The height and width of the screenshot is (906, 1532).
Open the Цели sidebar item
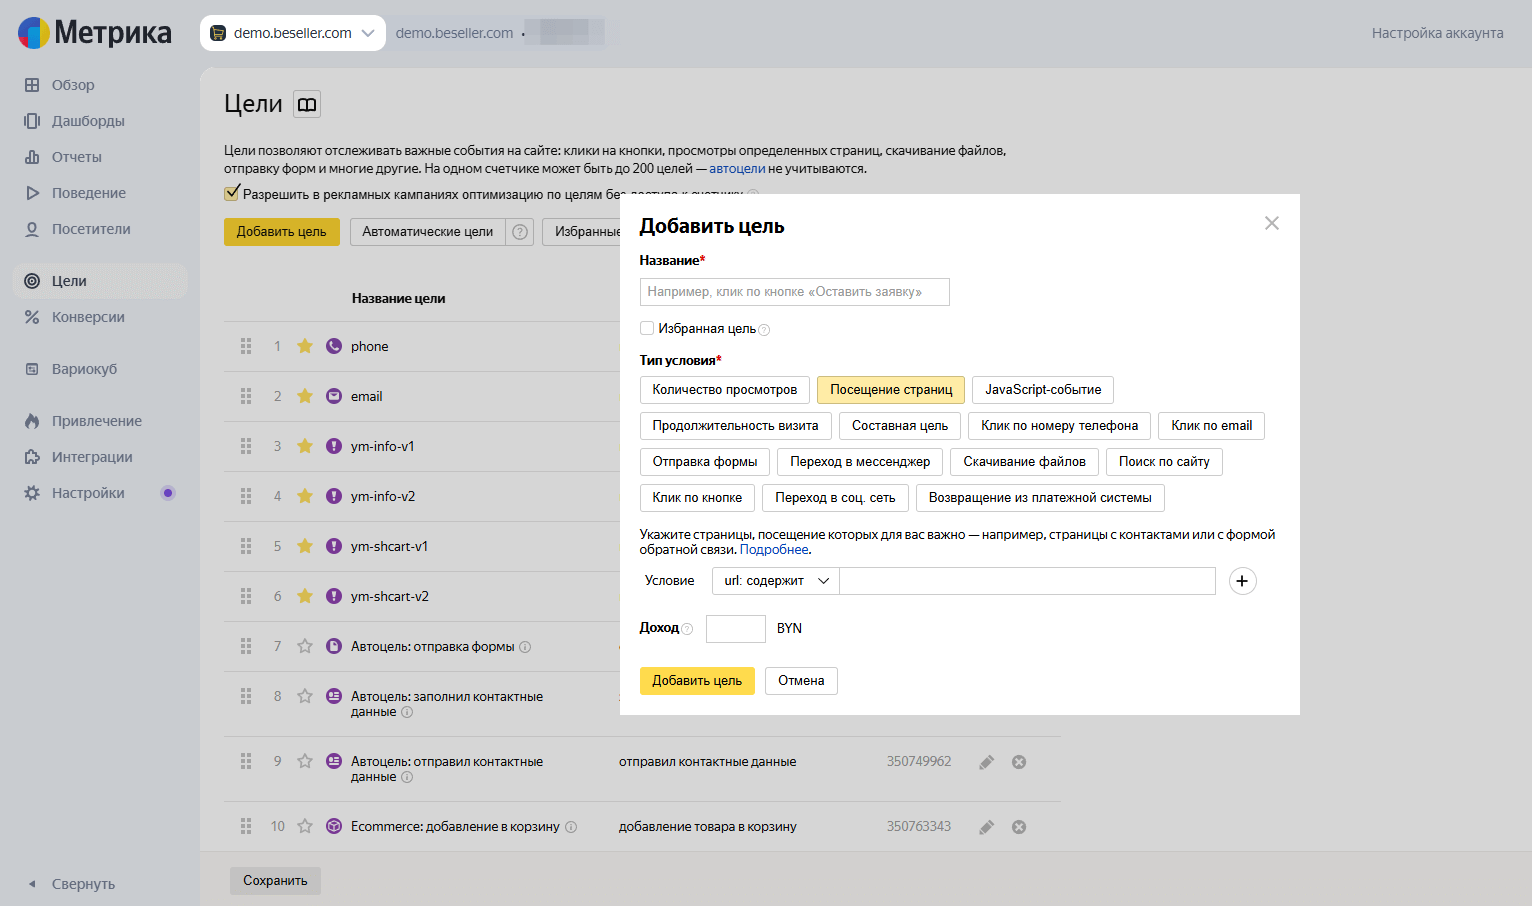coord(100,281)
